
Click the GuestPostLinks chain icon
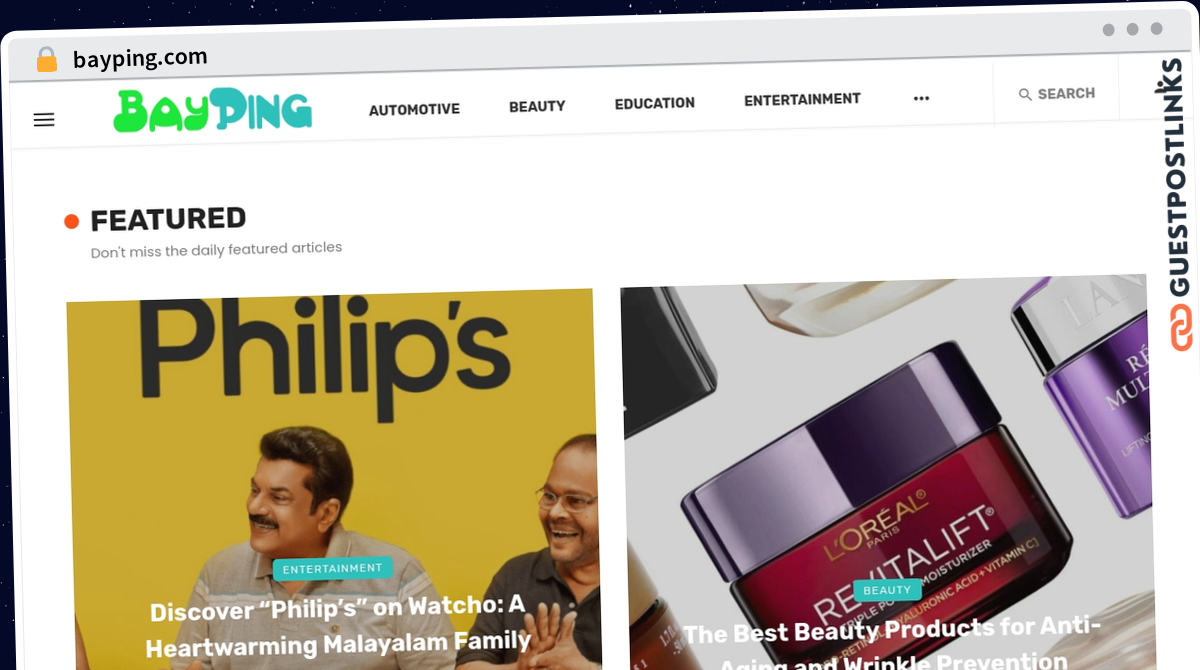coord(1182,328)
